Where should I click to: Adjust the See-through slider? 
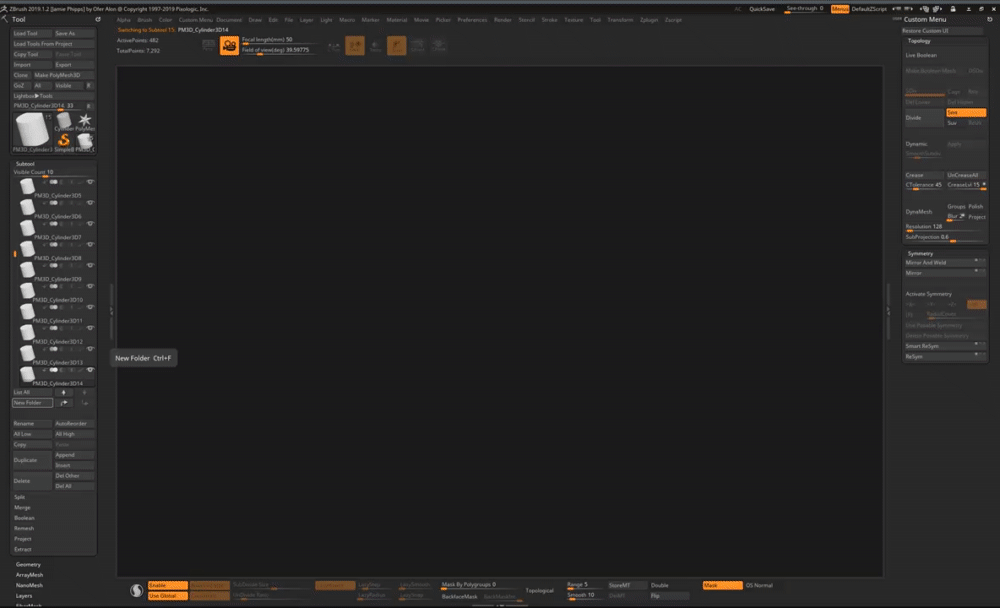click(x=805, y=9)
